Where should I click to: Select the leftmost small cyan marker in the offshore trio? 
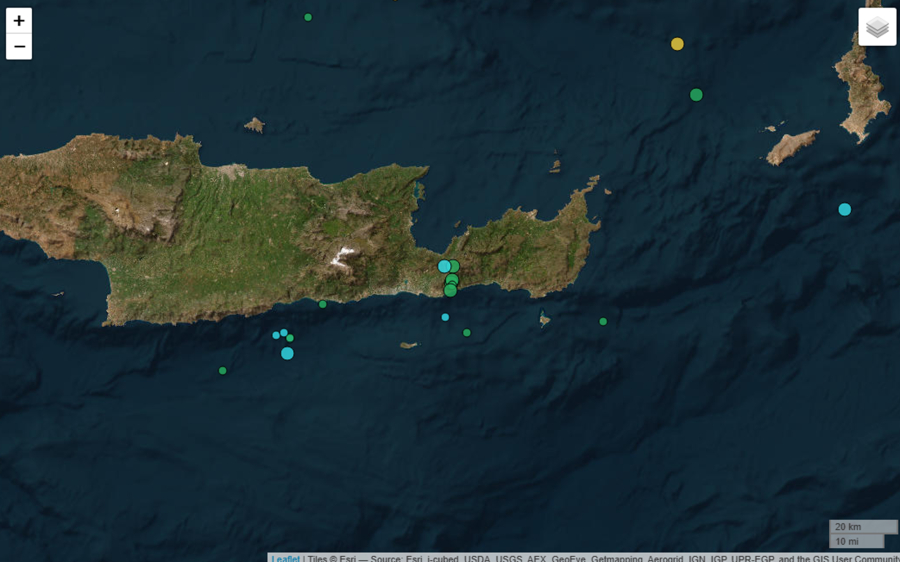coord(276,335)
